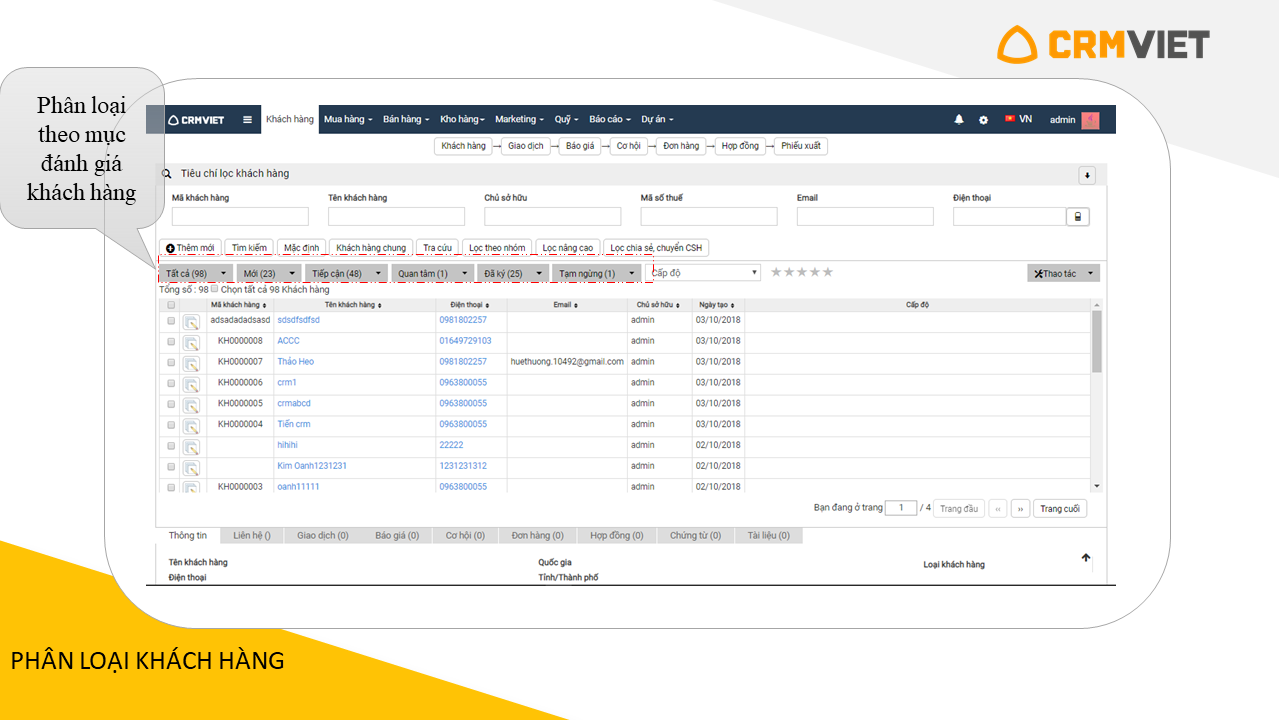Open settings via the gear icon

[x=983, y=120]
